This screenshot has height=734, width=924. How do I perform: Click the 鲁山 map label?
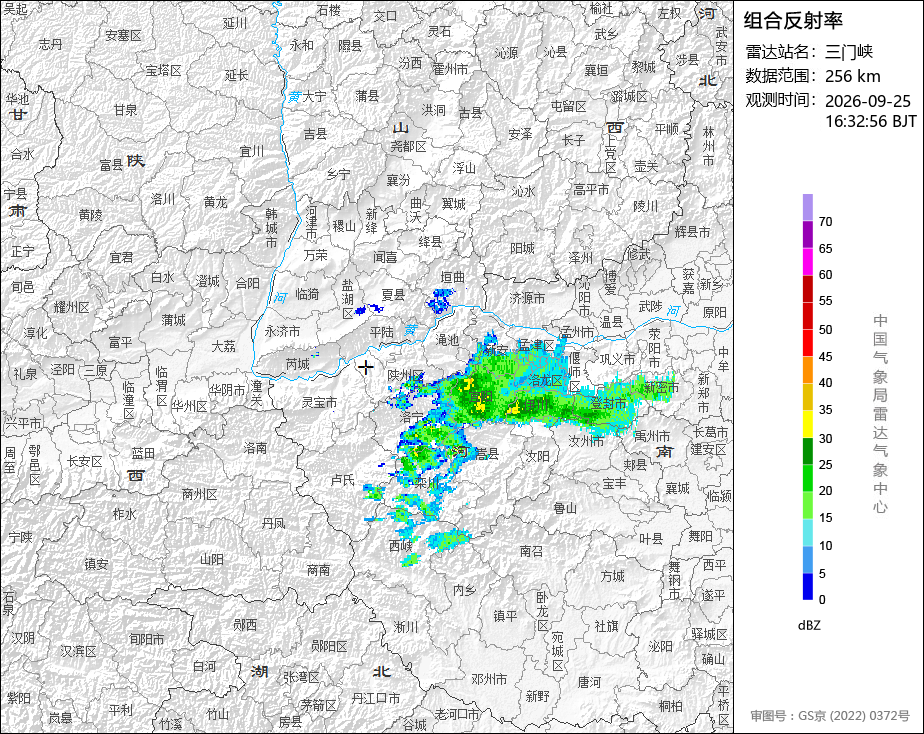565,508
